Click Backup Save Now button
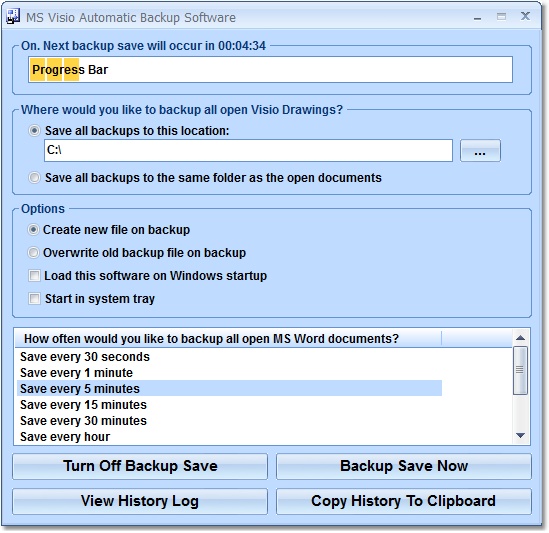Viewport: 549px width, 533px height. pyautogui.click(x=404, y=466)
